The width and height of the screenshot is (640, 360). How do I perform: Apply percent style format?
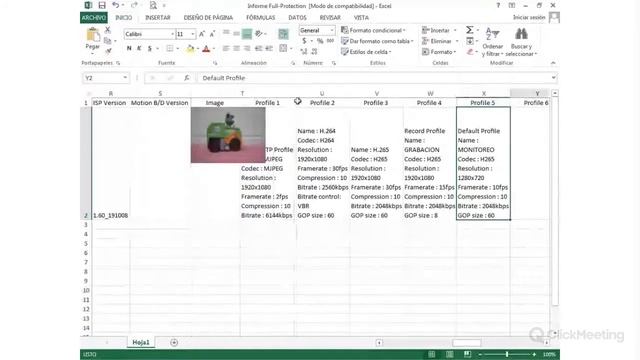[x=320, y=41]
